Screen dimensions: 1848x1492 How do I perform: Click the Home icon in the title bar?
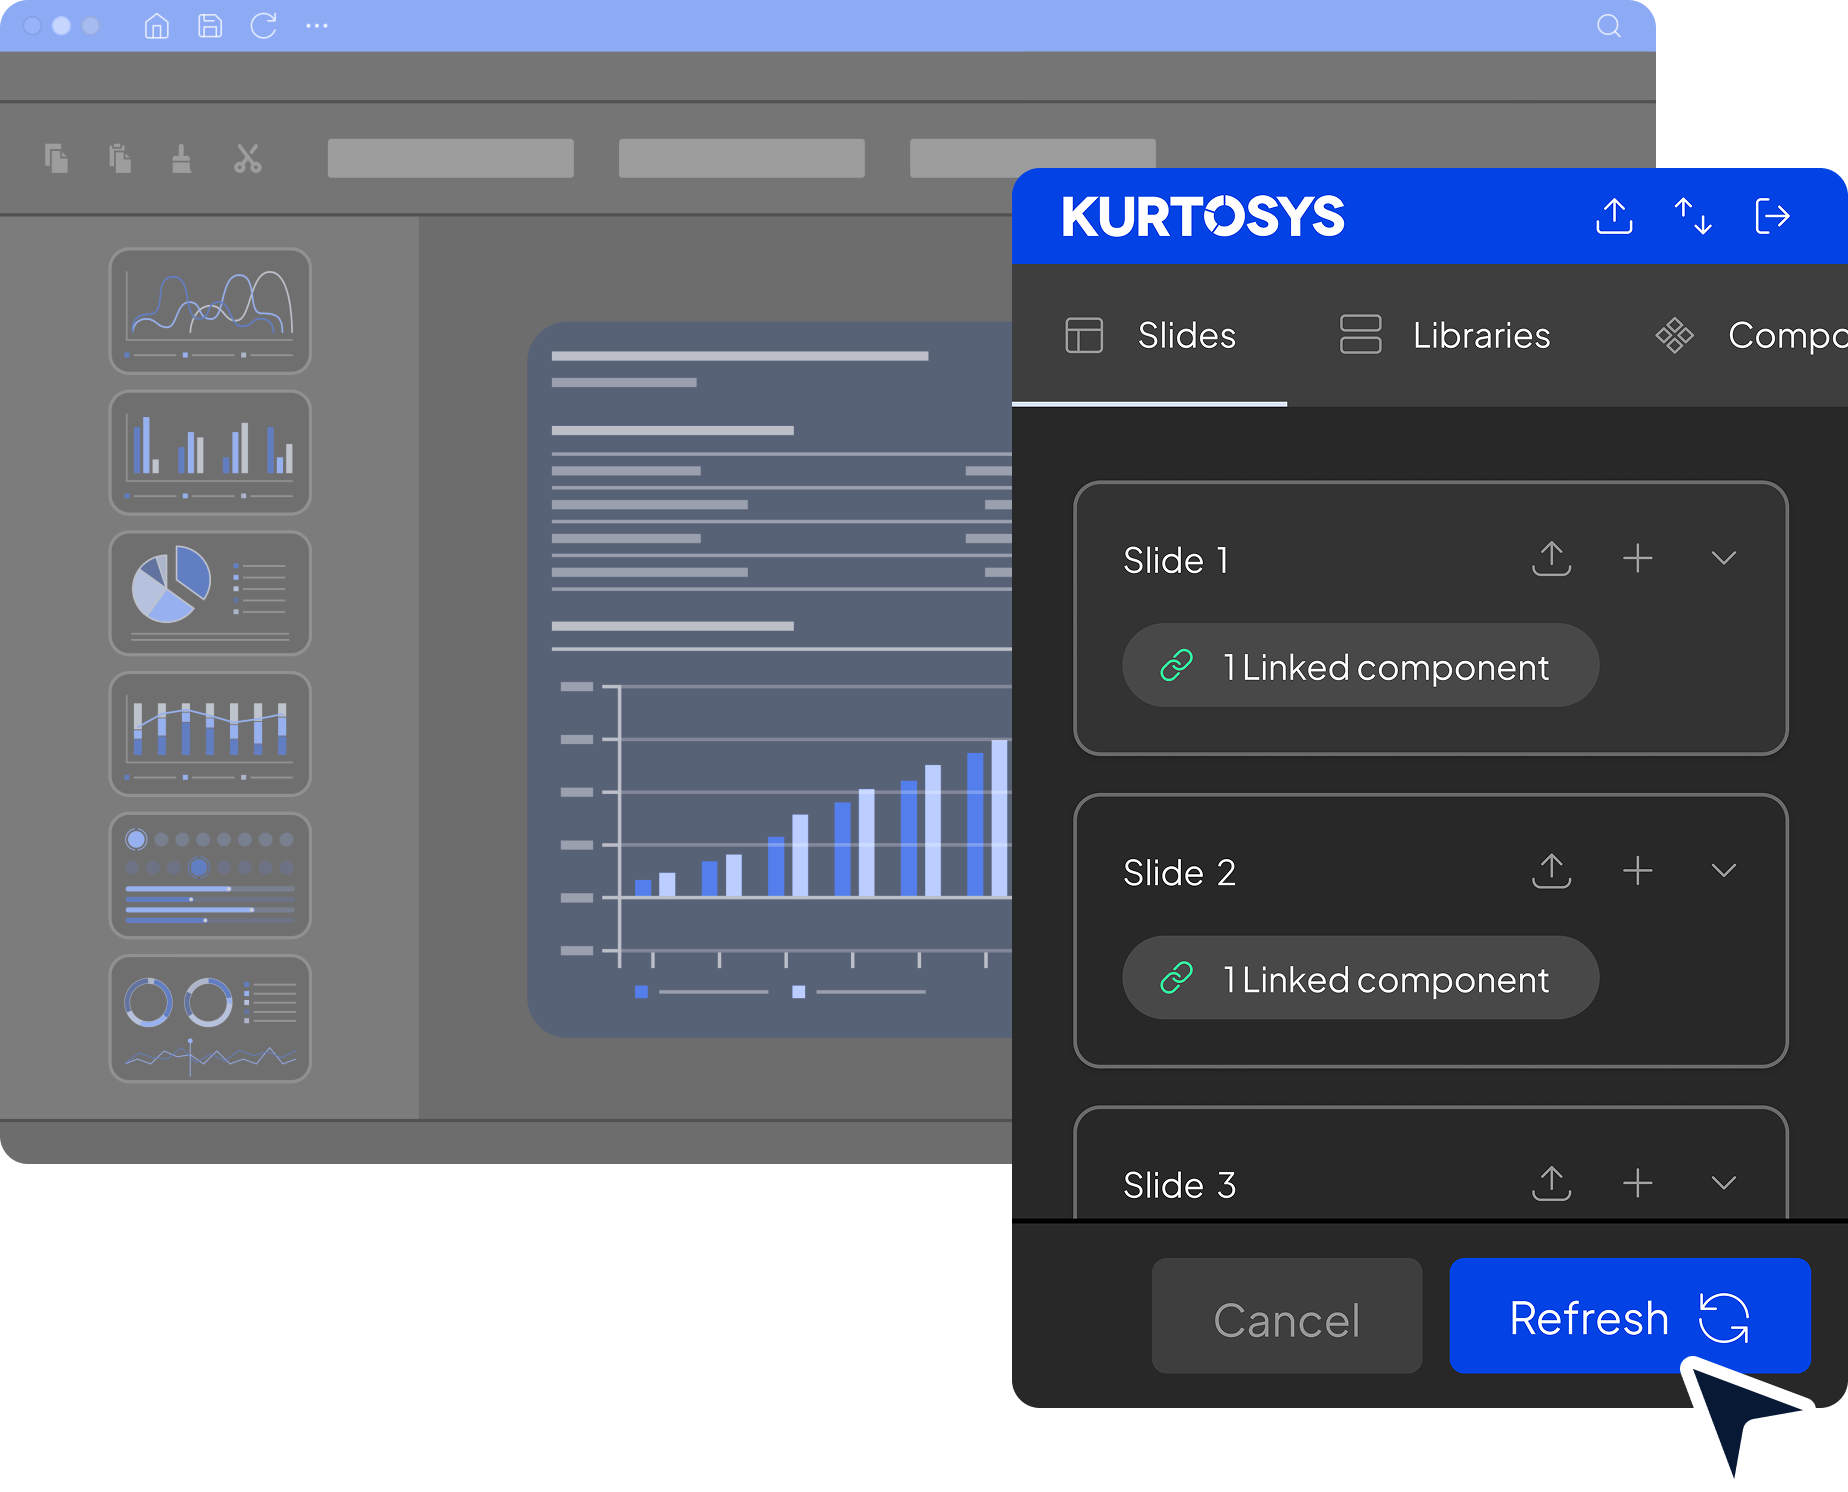156,26
